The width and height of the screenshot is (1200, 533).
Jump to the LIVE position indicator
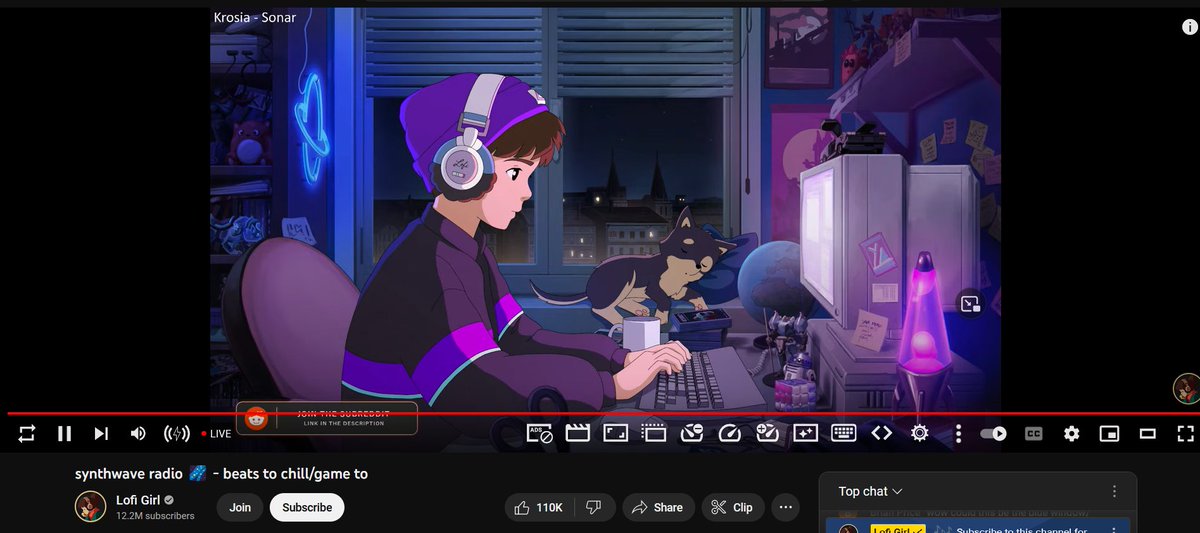[216, 434]
